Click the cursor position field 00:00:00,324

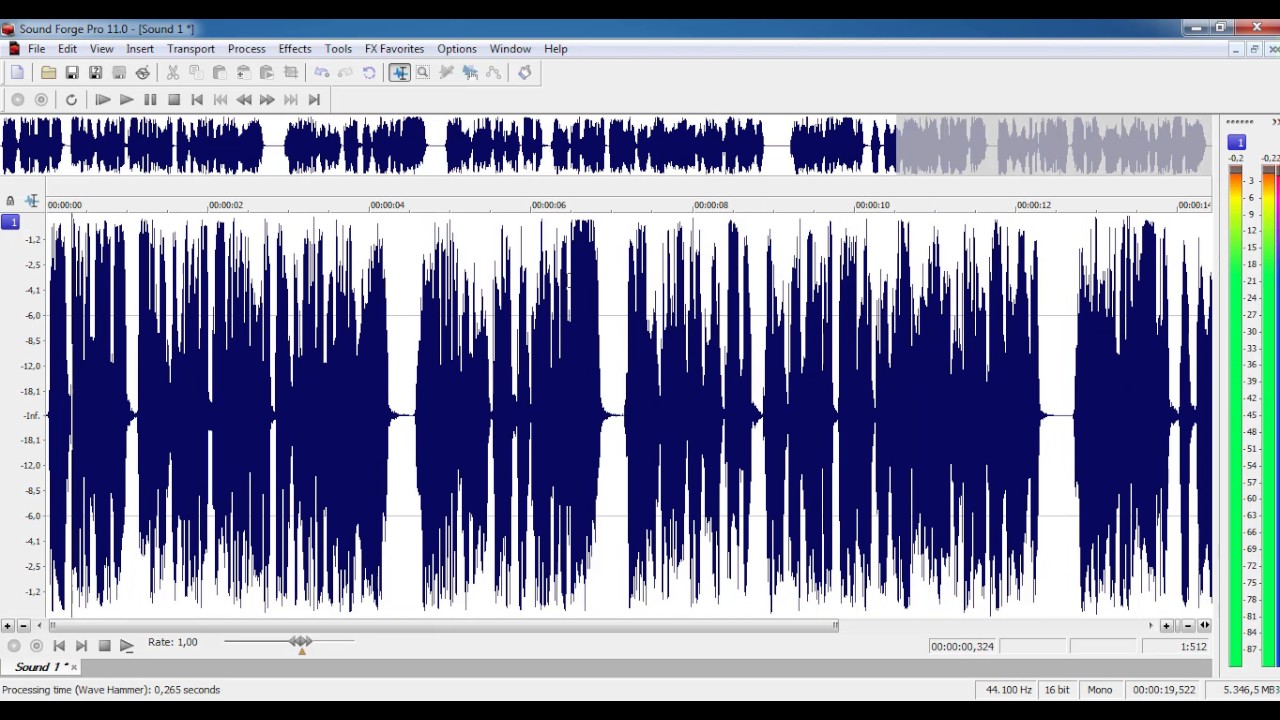click(x=962, y=647)
